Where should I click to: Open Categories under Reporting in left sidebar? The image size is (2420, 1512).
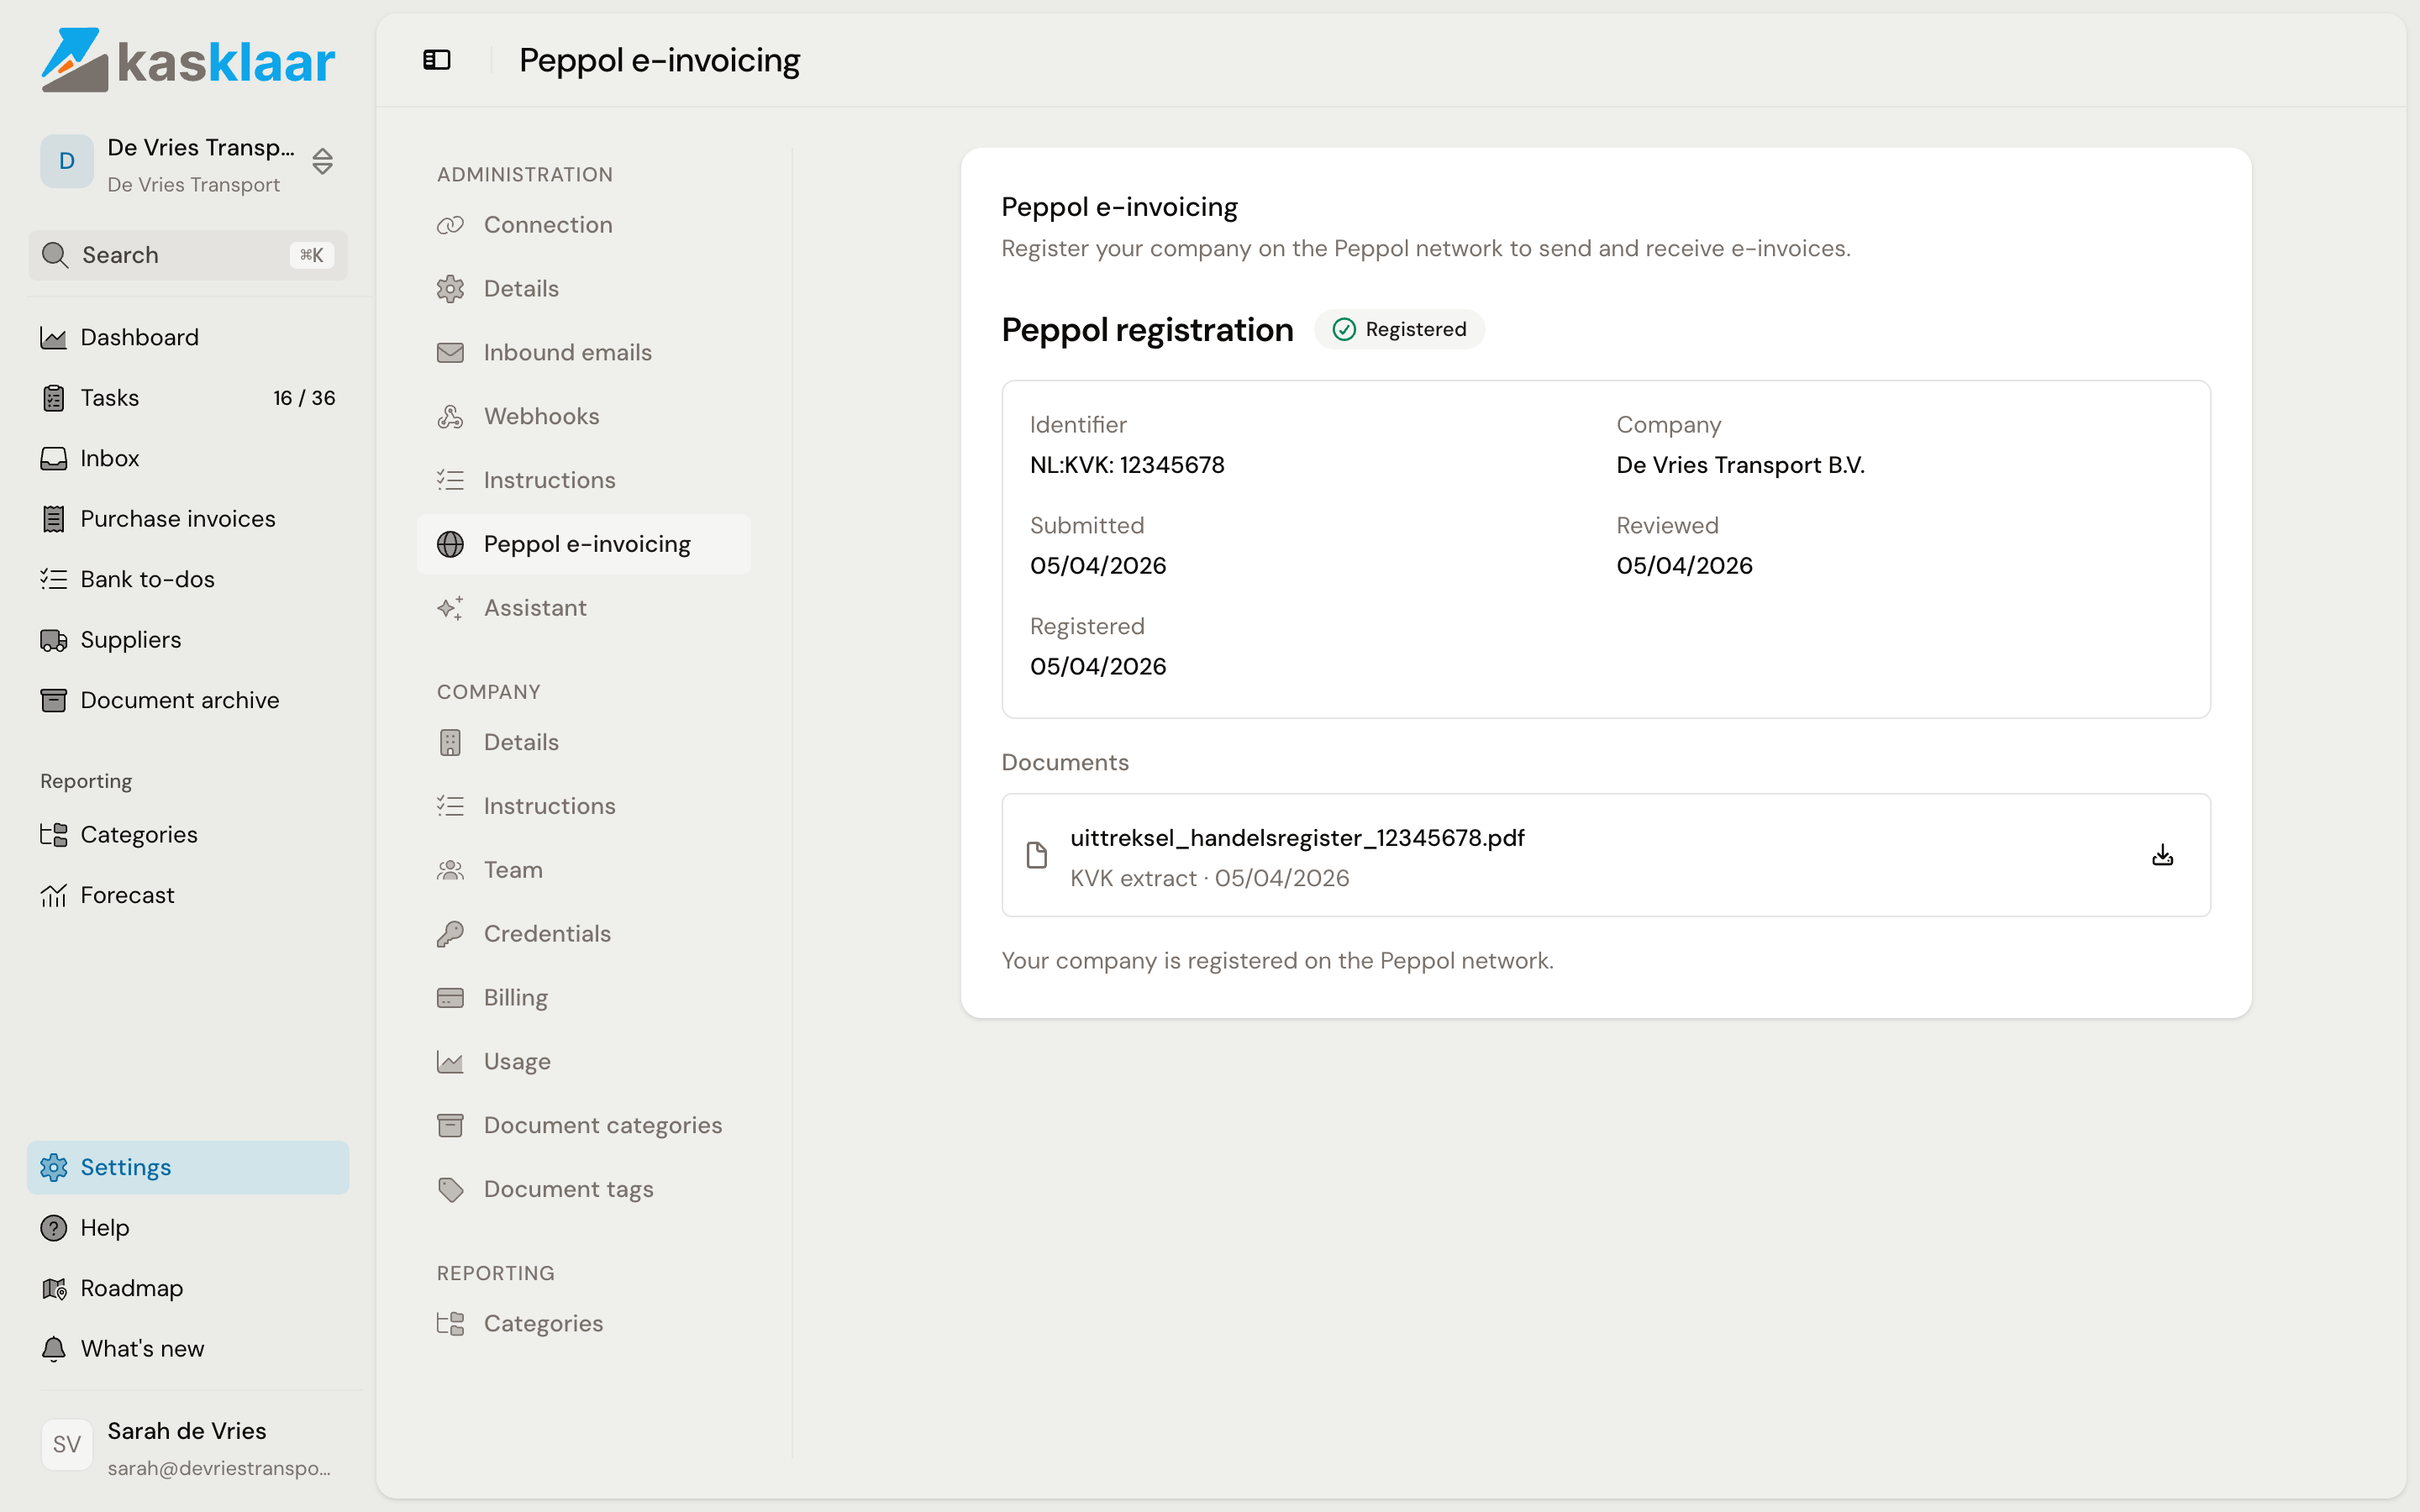point(188,834)
